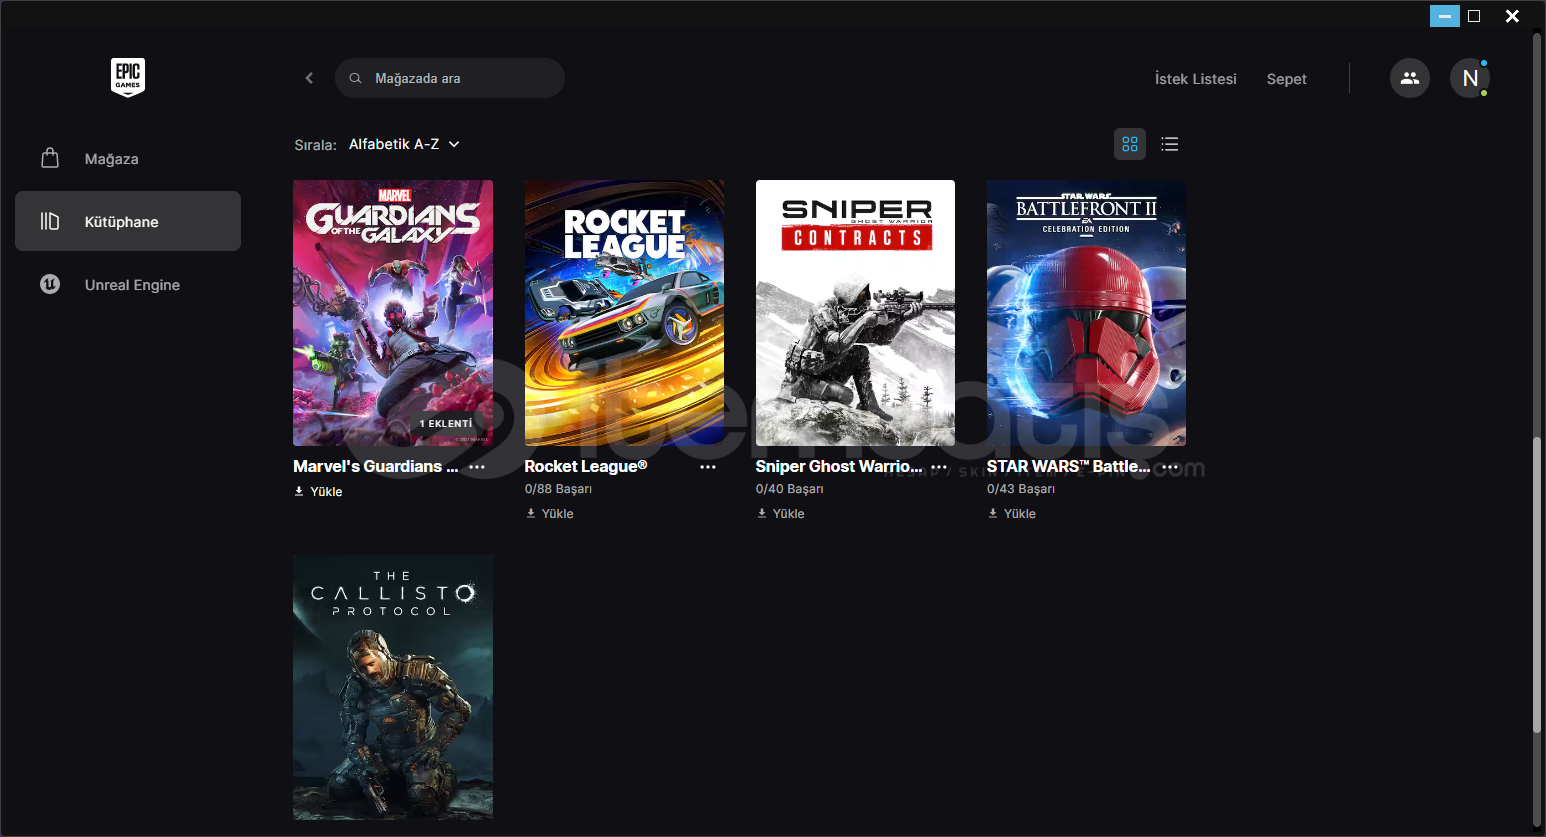Go back with the left arrow
This screenshot has height=837, width=1546.
309,78
